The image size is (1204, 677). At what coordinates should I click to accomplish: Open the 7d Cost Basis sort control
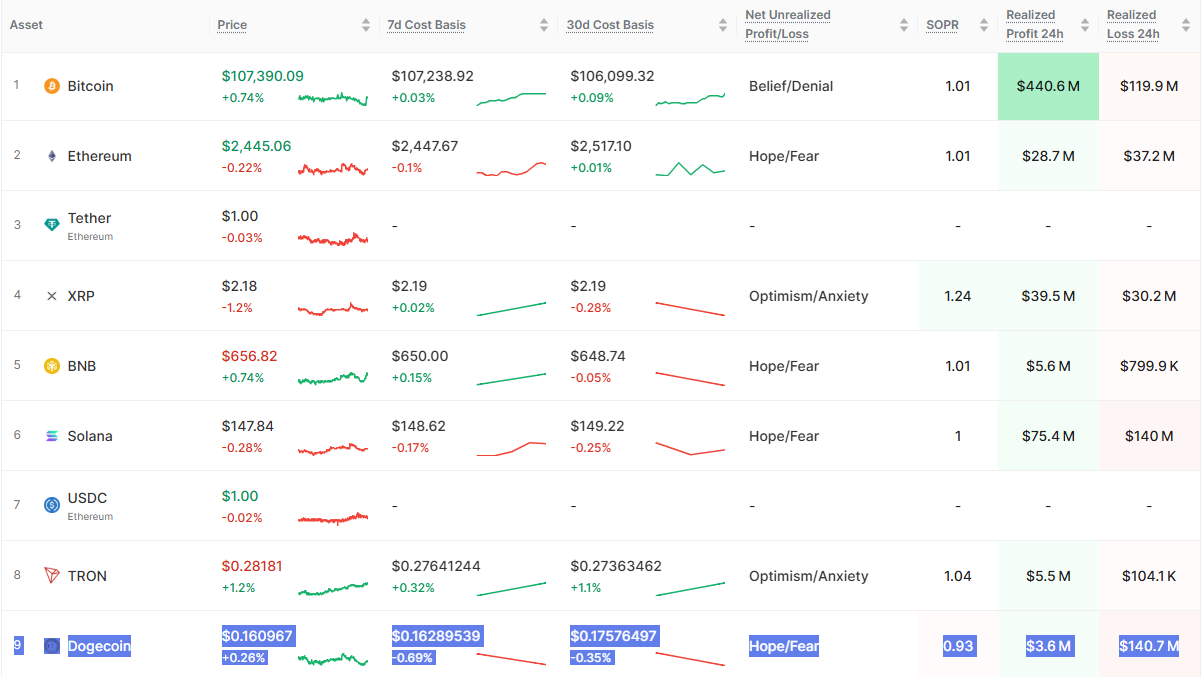pos(543,24)
